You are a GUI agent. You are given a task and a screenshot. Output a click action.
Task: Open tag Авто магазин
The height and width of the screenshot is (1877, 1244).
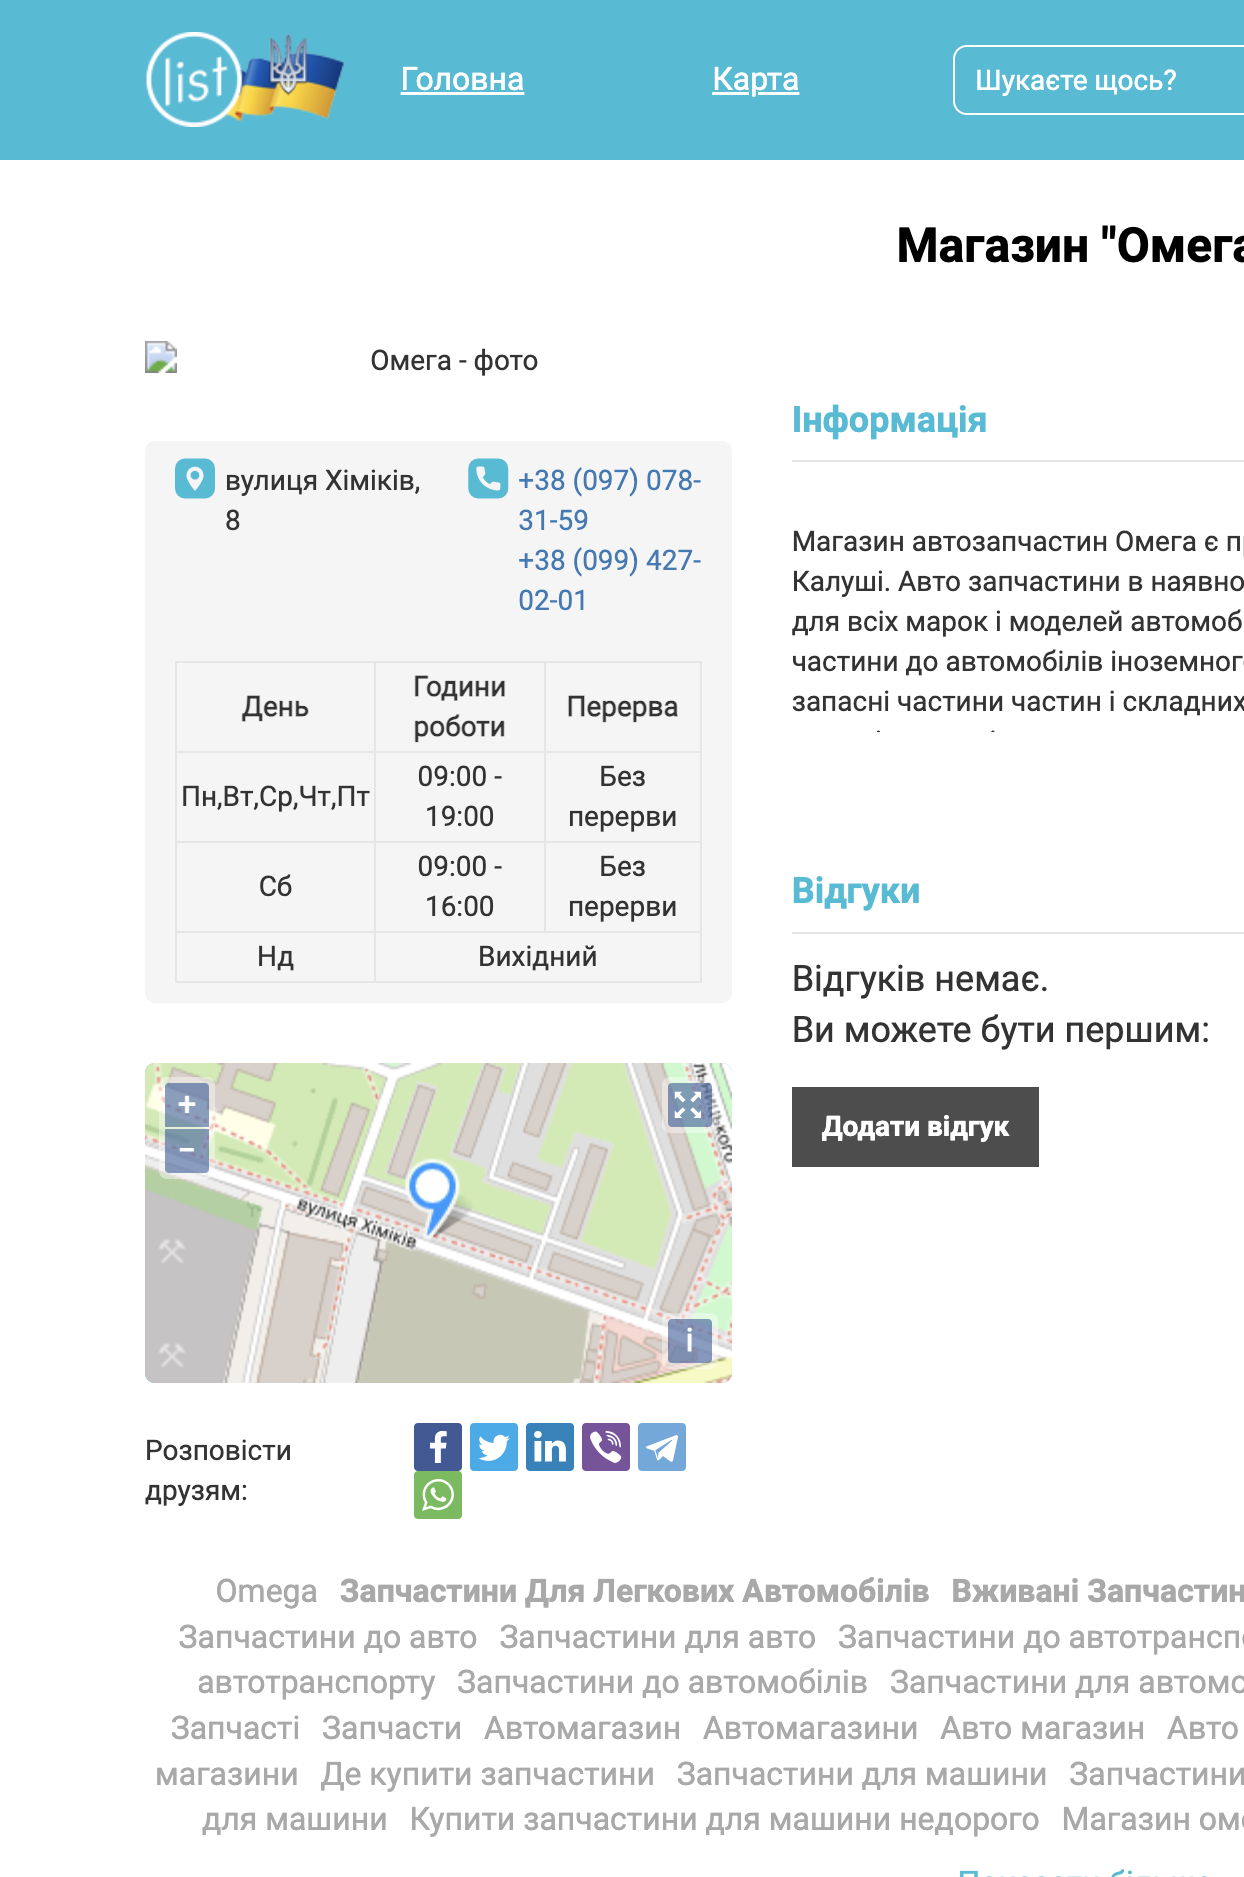pos(1042,1728)
